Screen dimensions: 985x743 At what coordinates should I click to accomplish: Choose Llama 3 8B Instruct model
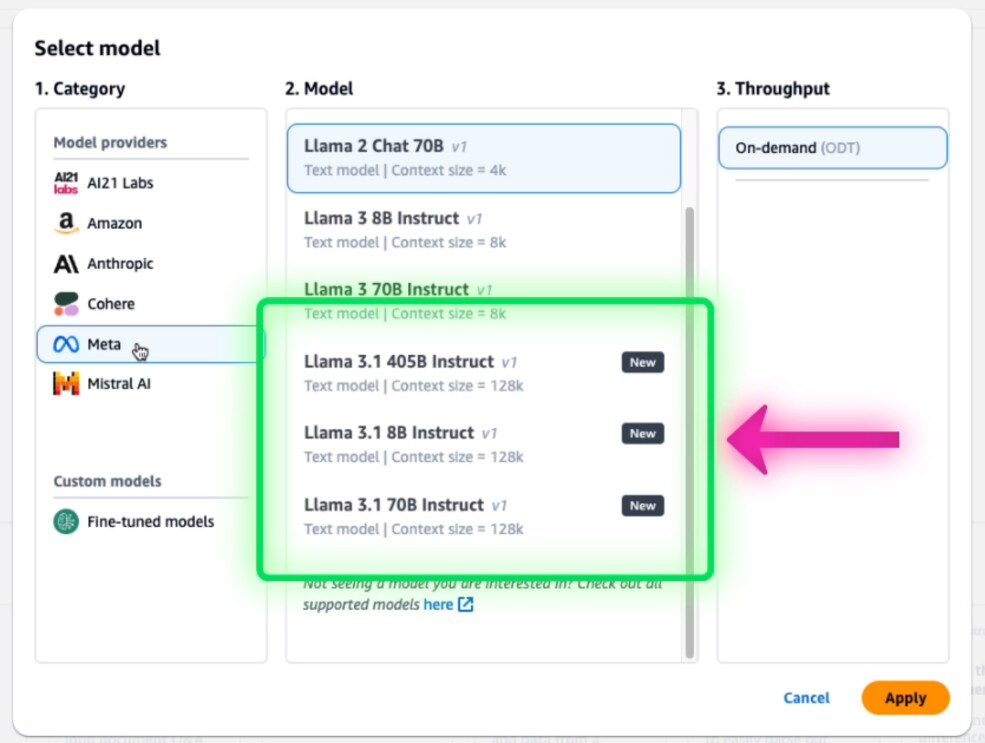point(483,230)
